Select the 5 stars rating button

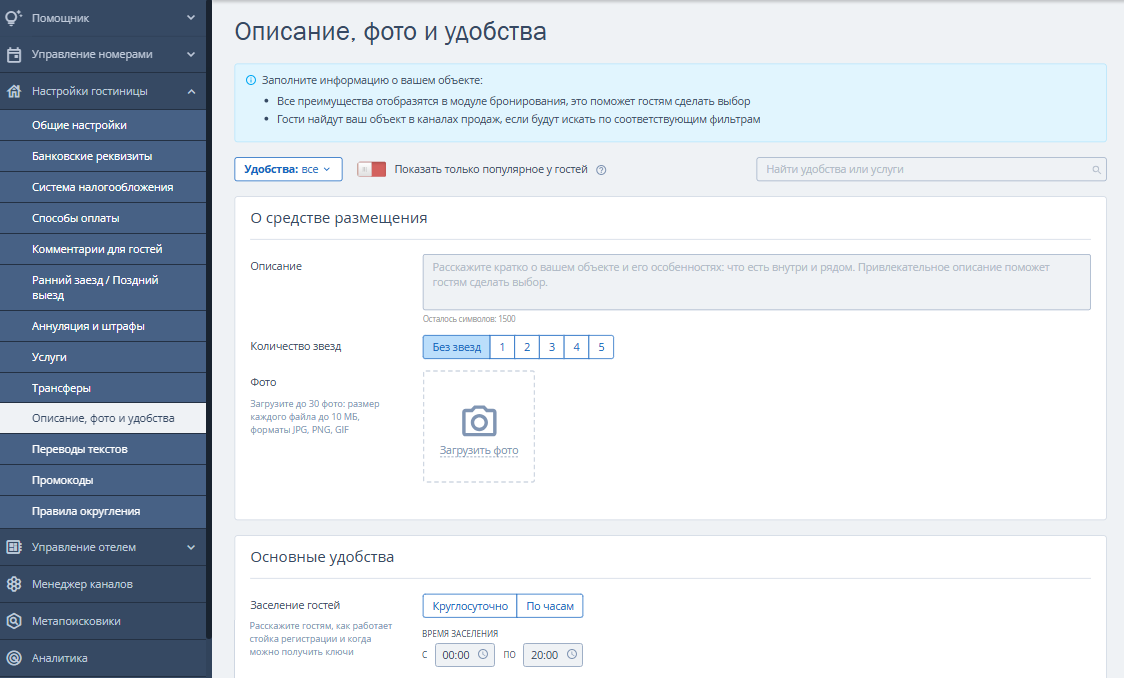pyautogui.click(x=601, y=347)
